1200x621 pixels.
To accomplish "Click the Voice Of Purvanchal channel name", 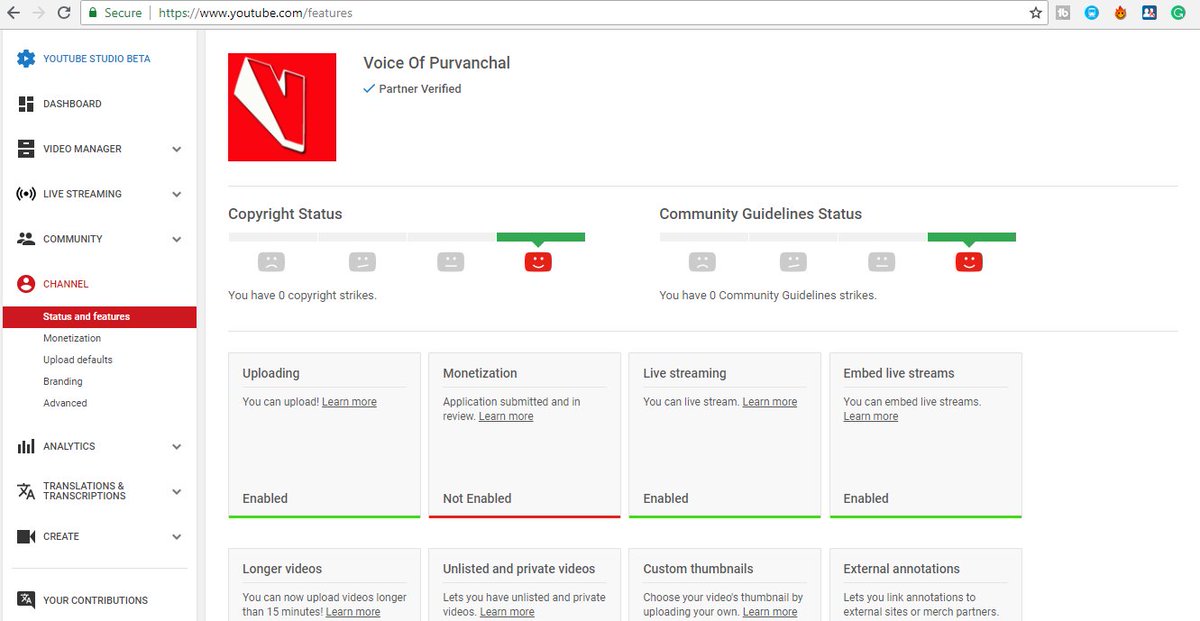I will pyautogui.click(x=437, y=63).
